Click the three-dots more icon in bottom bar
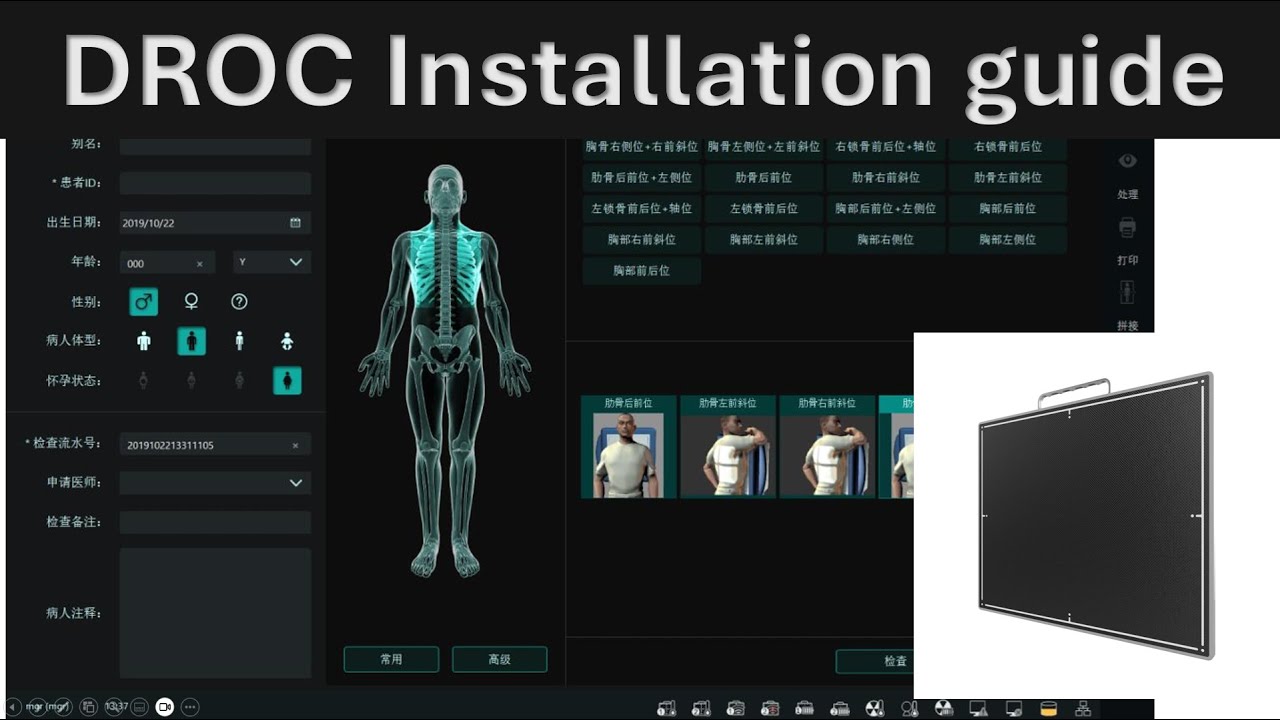Viewport: 1280px width, 720px height. click(190, 706)
